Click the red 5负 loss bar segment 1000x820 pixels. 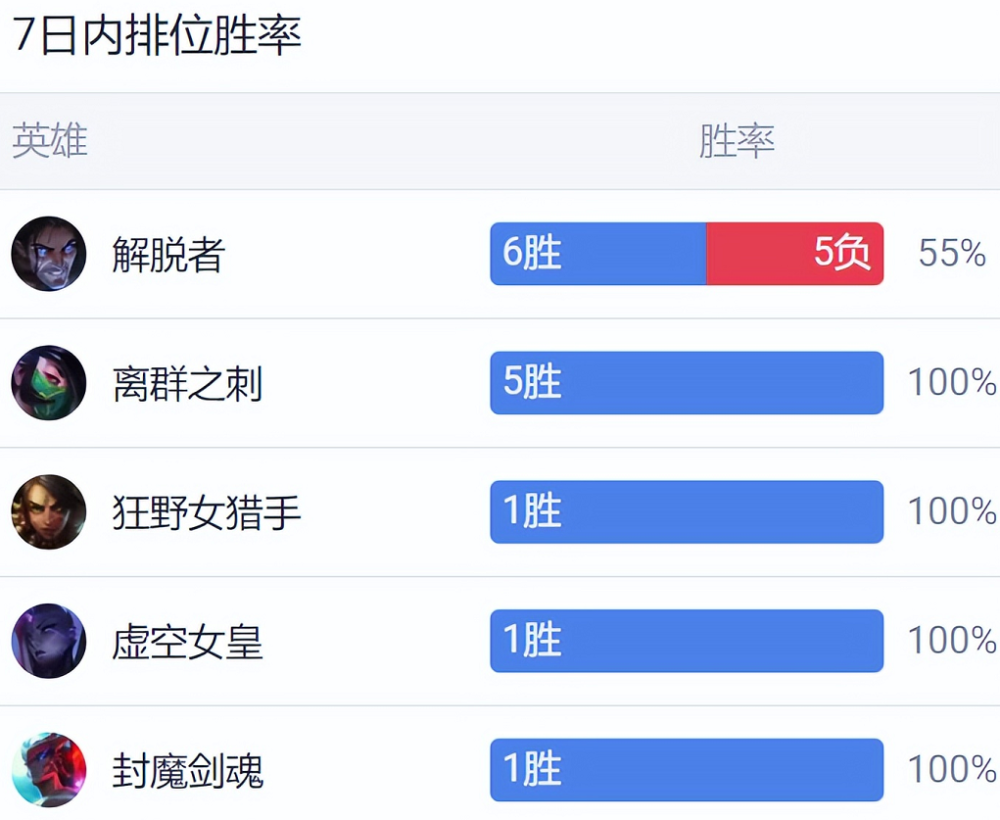pyautogui.click(x=795, y=254)
